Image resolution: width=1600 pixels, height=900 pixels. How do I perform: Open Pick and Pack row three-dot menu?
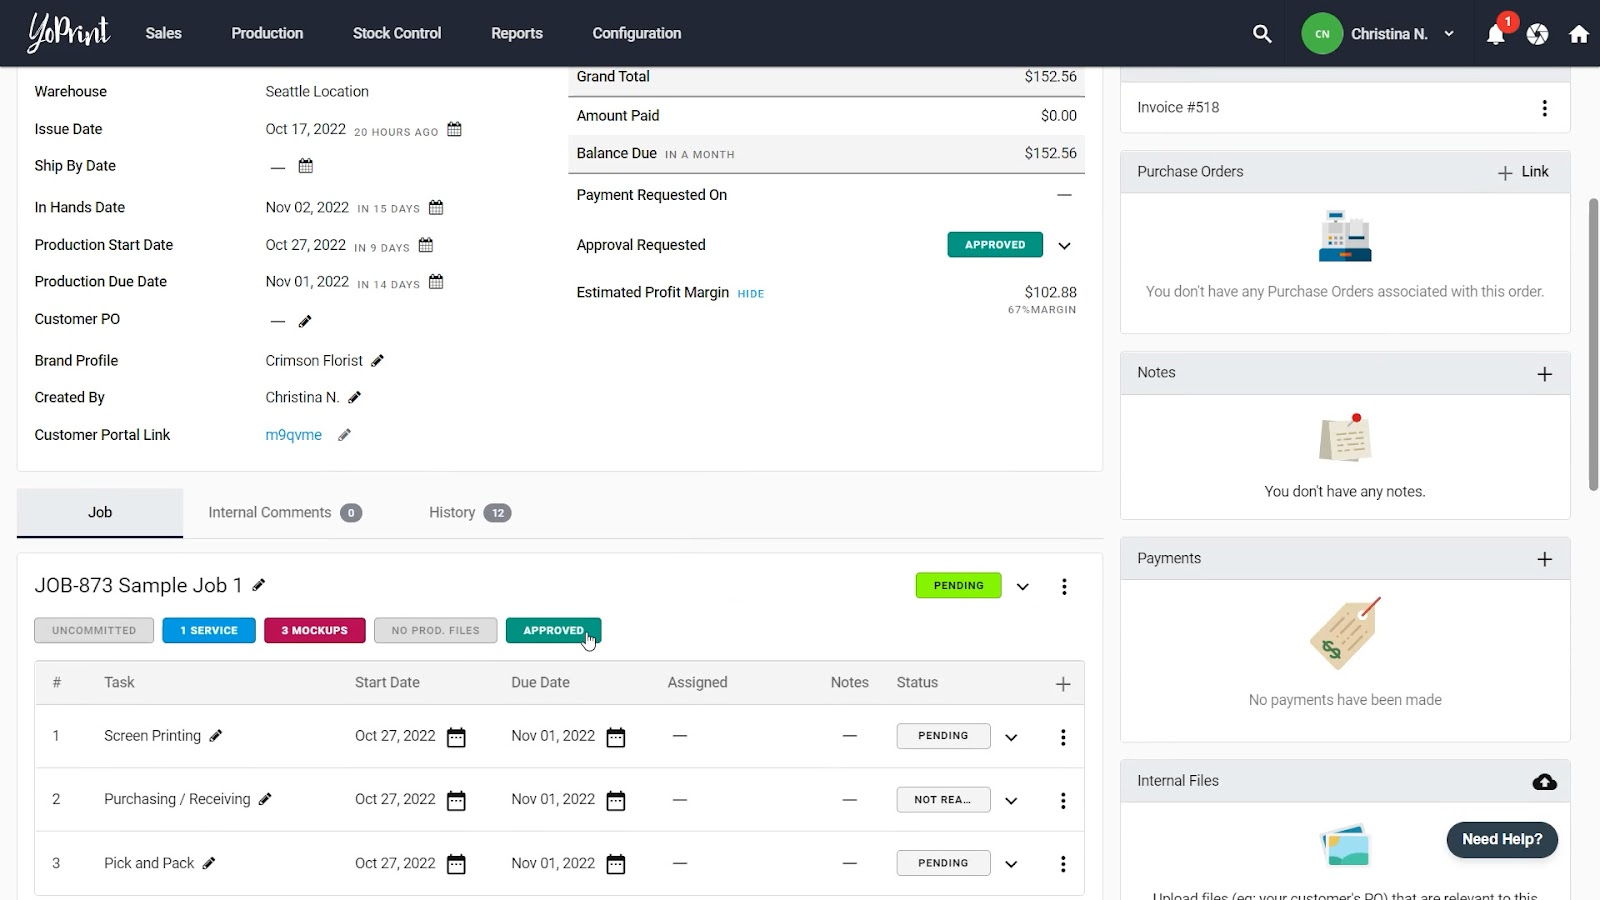(x=1063, y=864)
